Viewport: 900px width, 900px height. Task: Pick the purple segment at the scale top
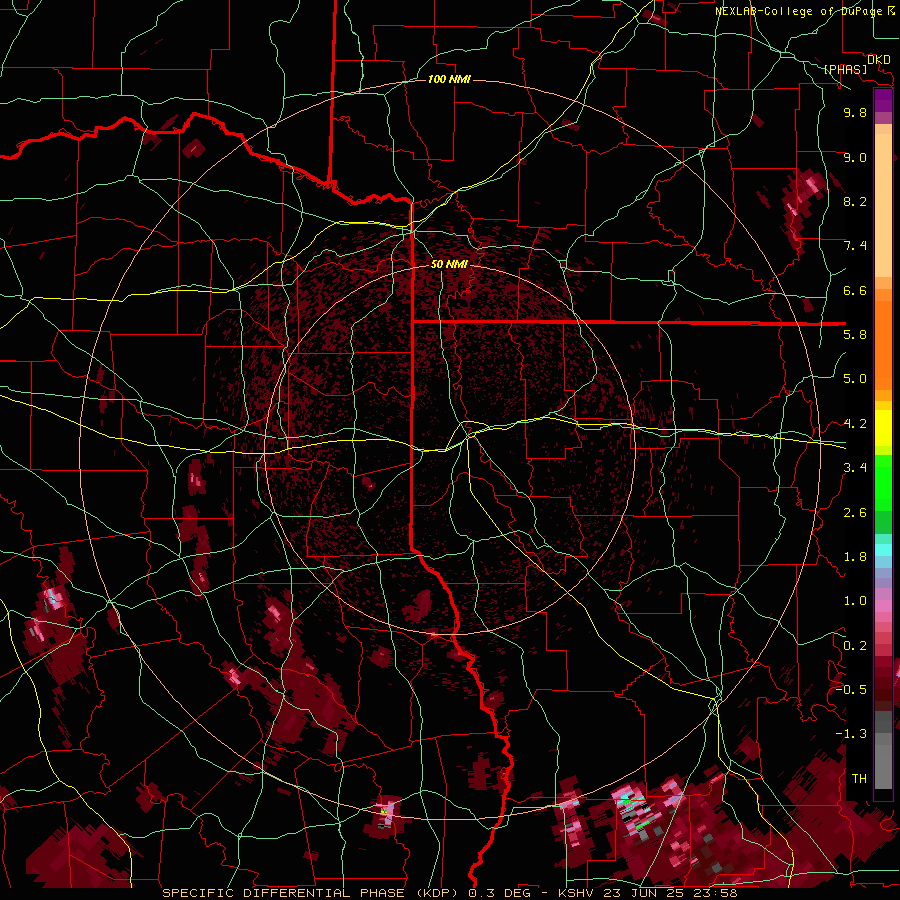tap(883, 101)
